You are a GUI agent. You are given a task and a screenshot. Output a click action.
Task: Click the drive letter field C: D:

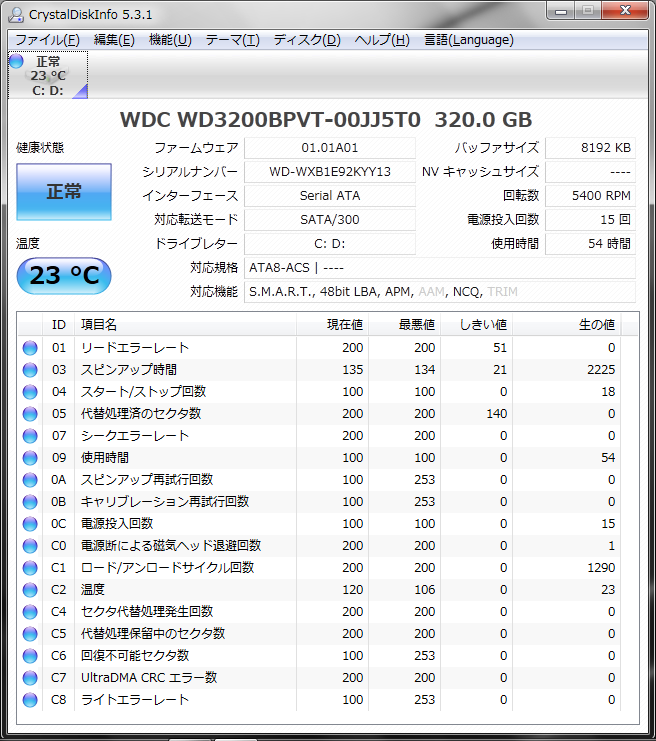click(x=330, y=244)
